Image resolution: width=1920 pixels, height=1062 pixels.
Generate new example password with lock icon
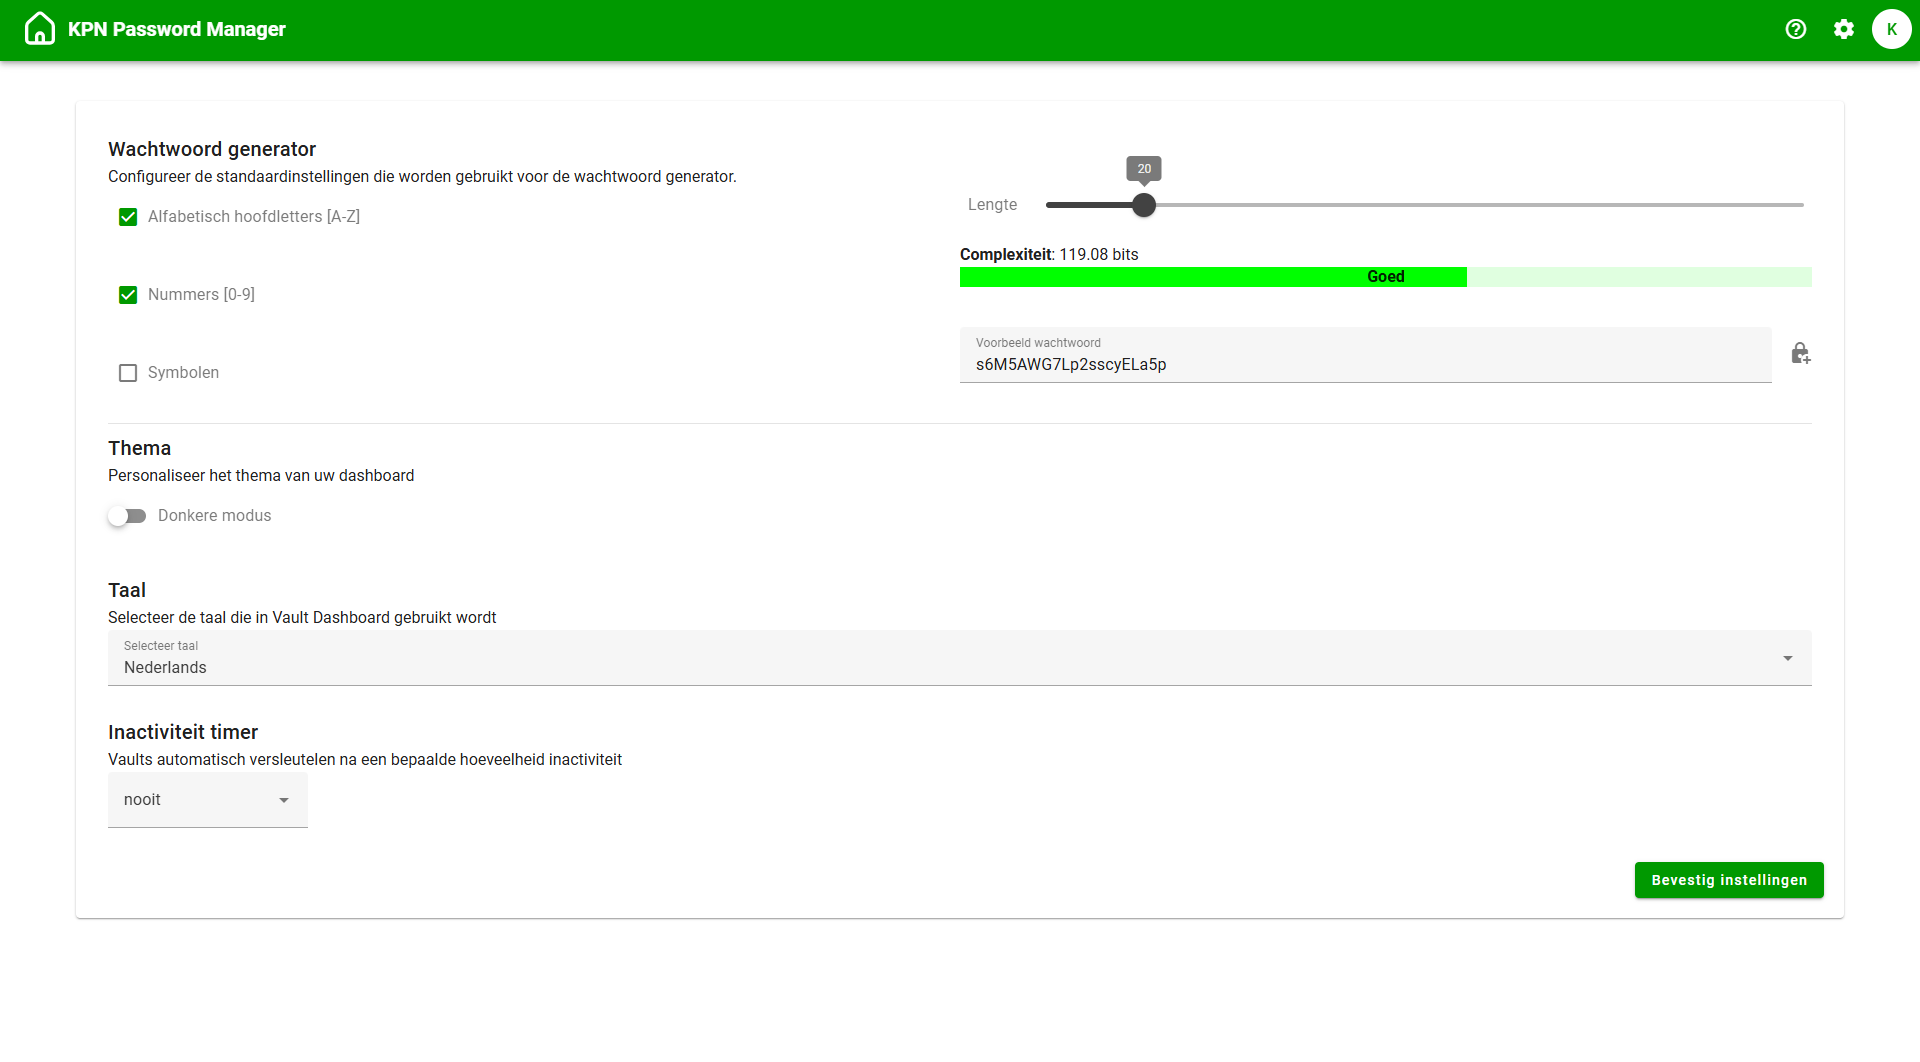(1800, 354)
